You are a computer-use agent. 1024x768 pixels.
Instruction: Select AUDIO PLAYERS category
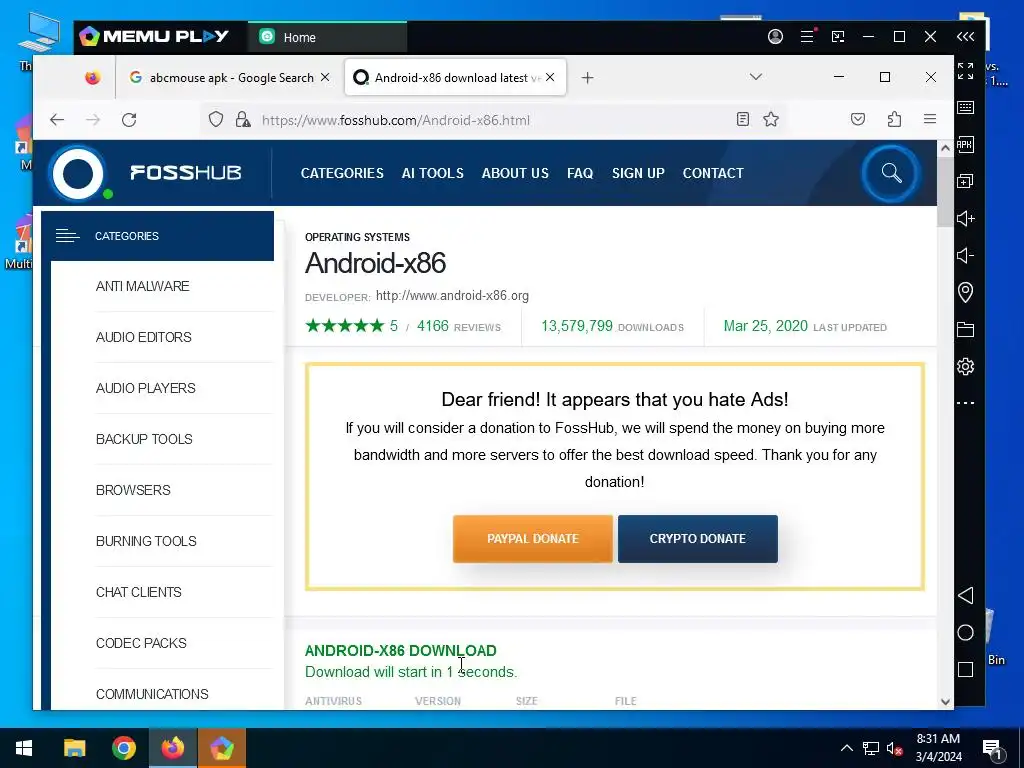[146, 388]
